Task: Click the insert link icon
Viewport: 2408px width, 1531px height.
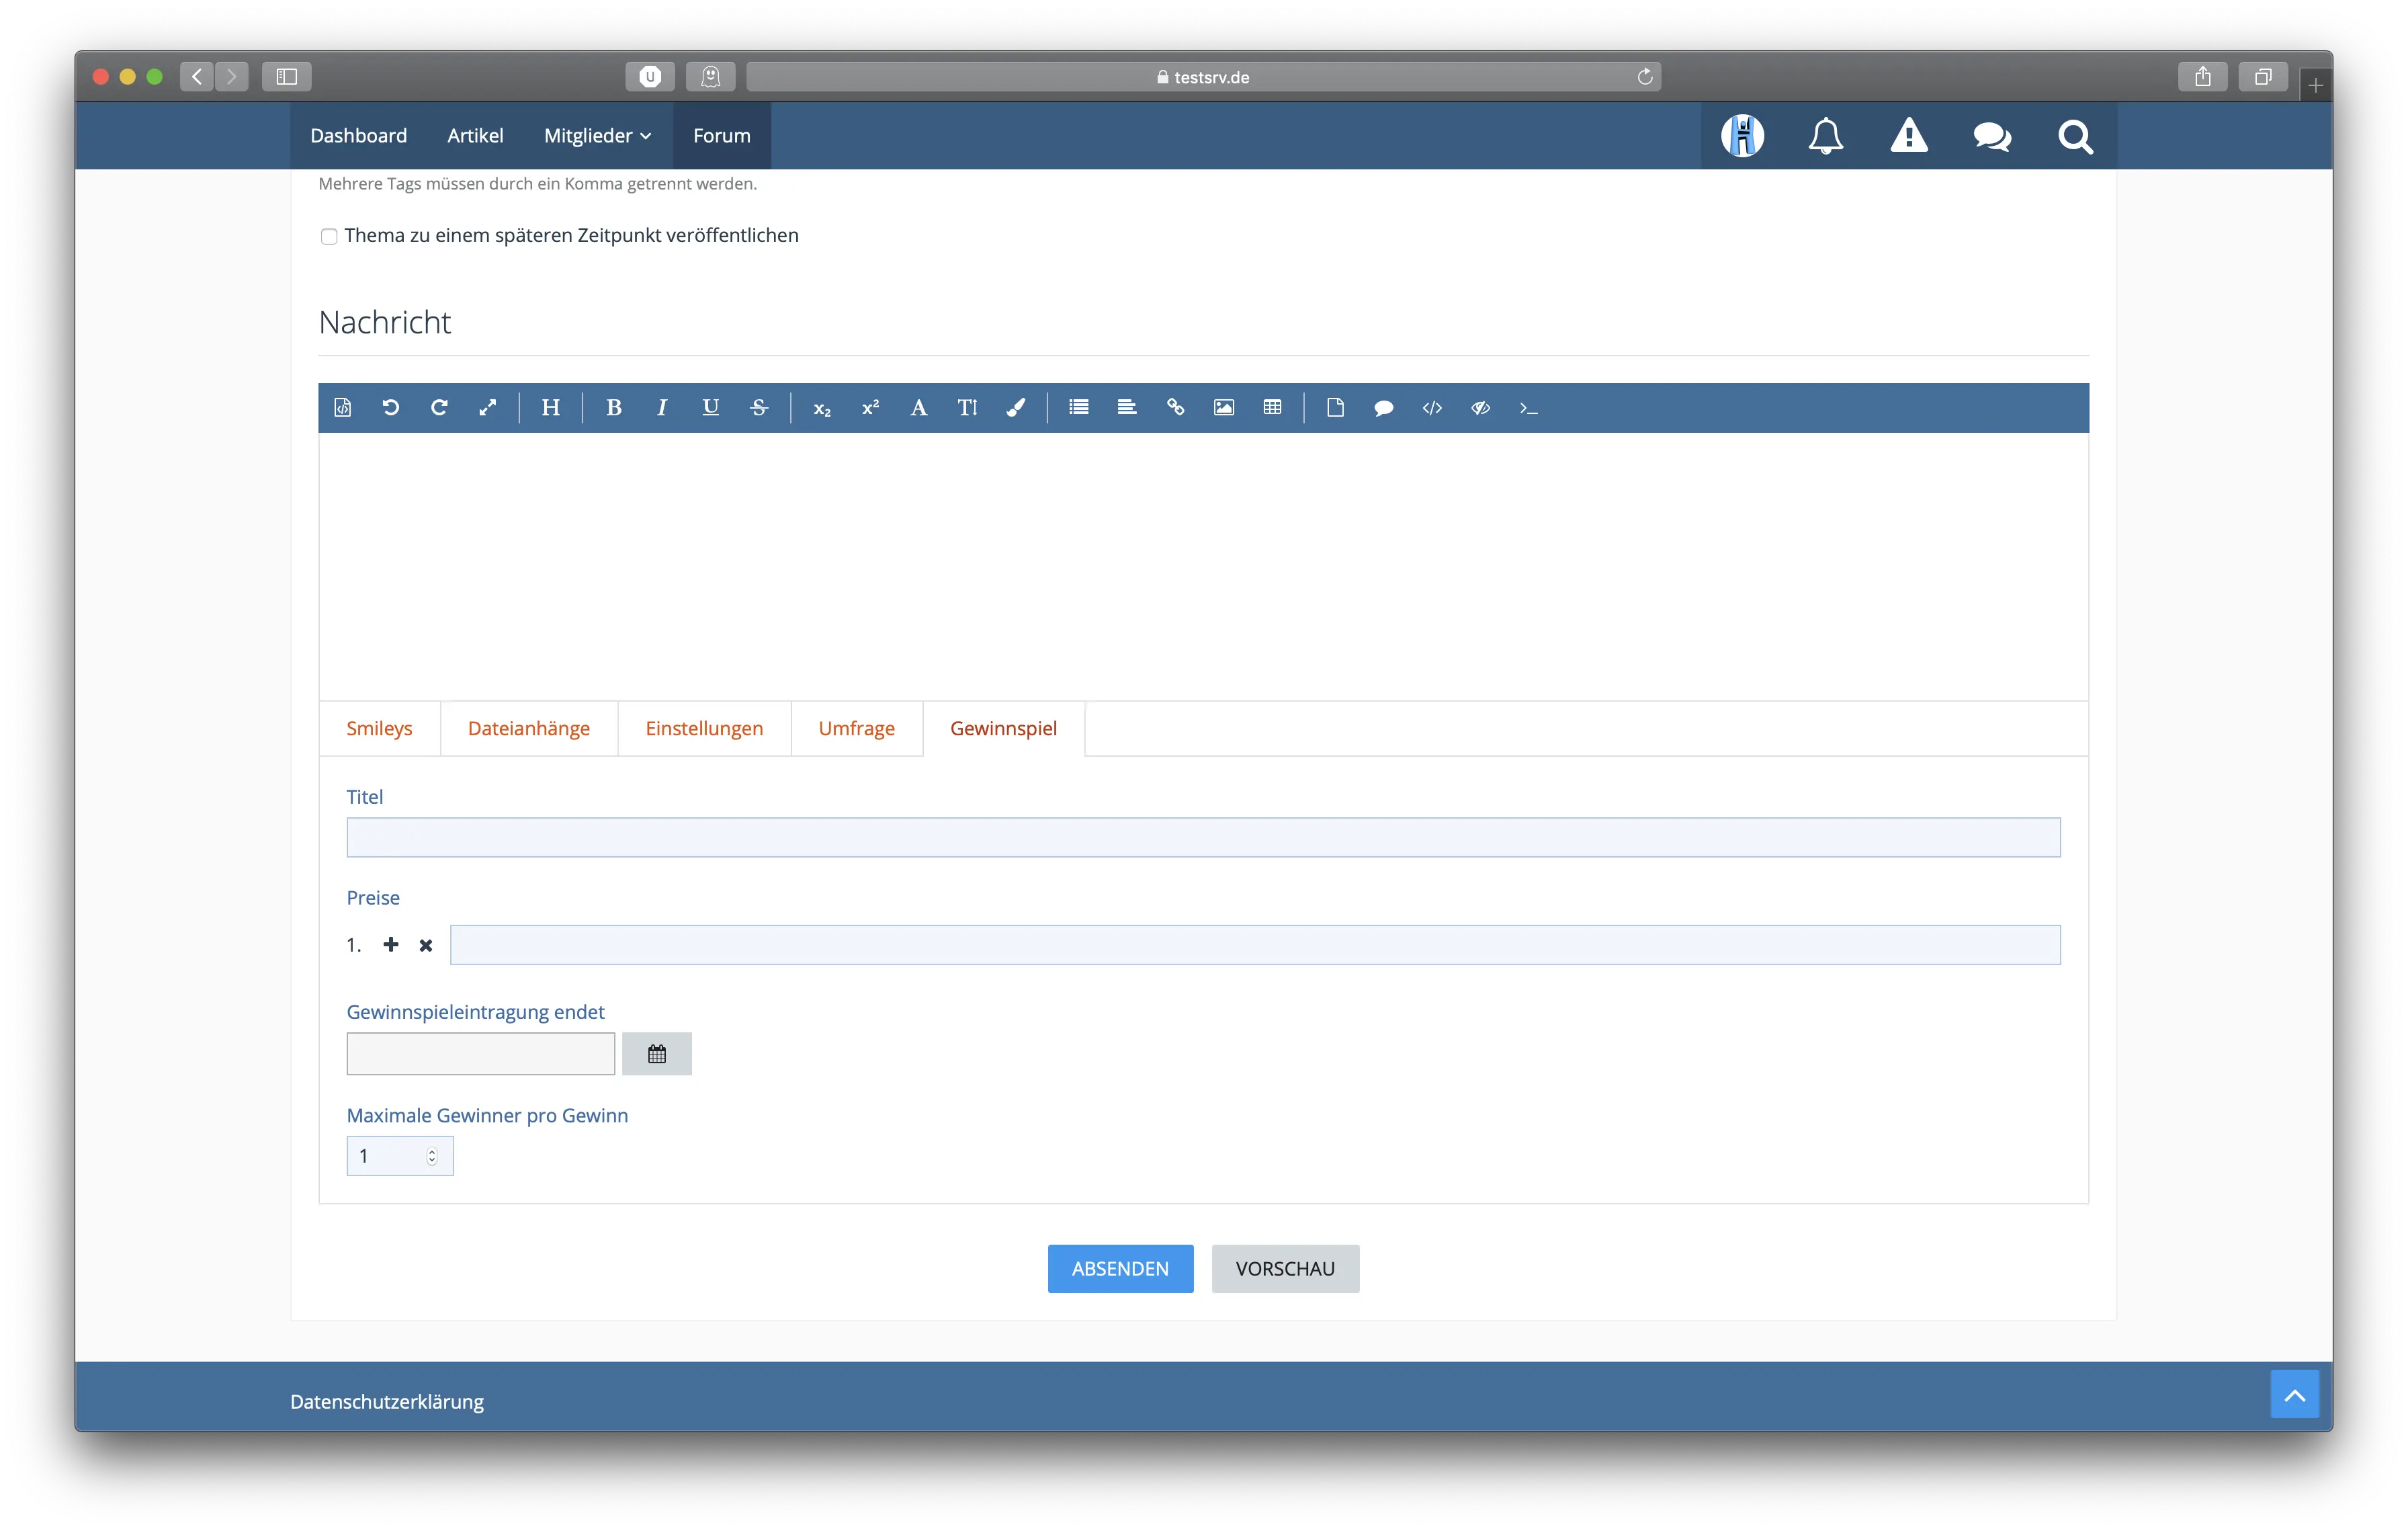Action: pos(1175,407)
